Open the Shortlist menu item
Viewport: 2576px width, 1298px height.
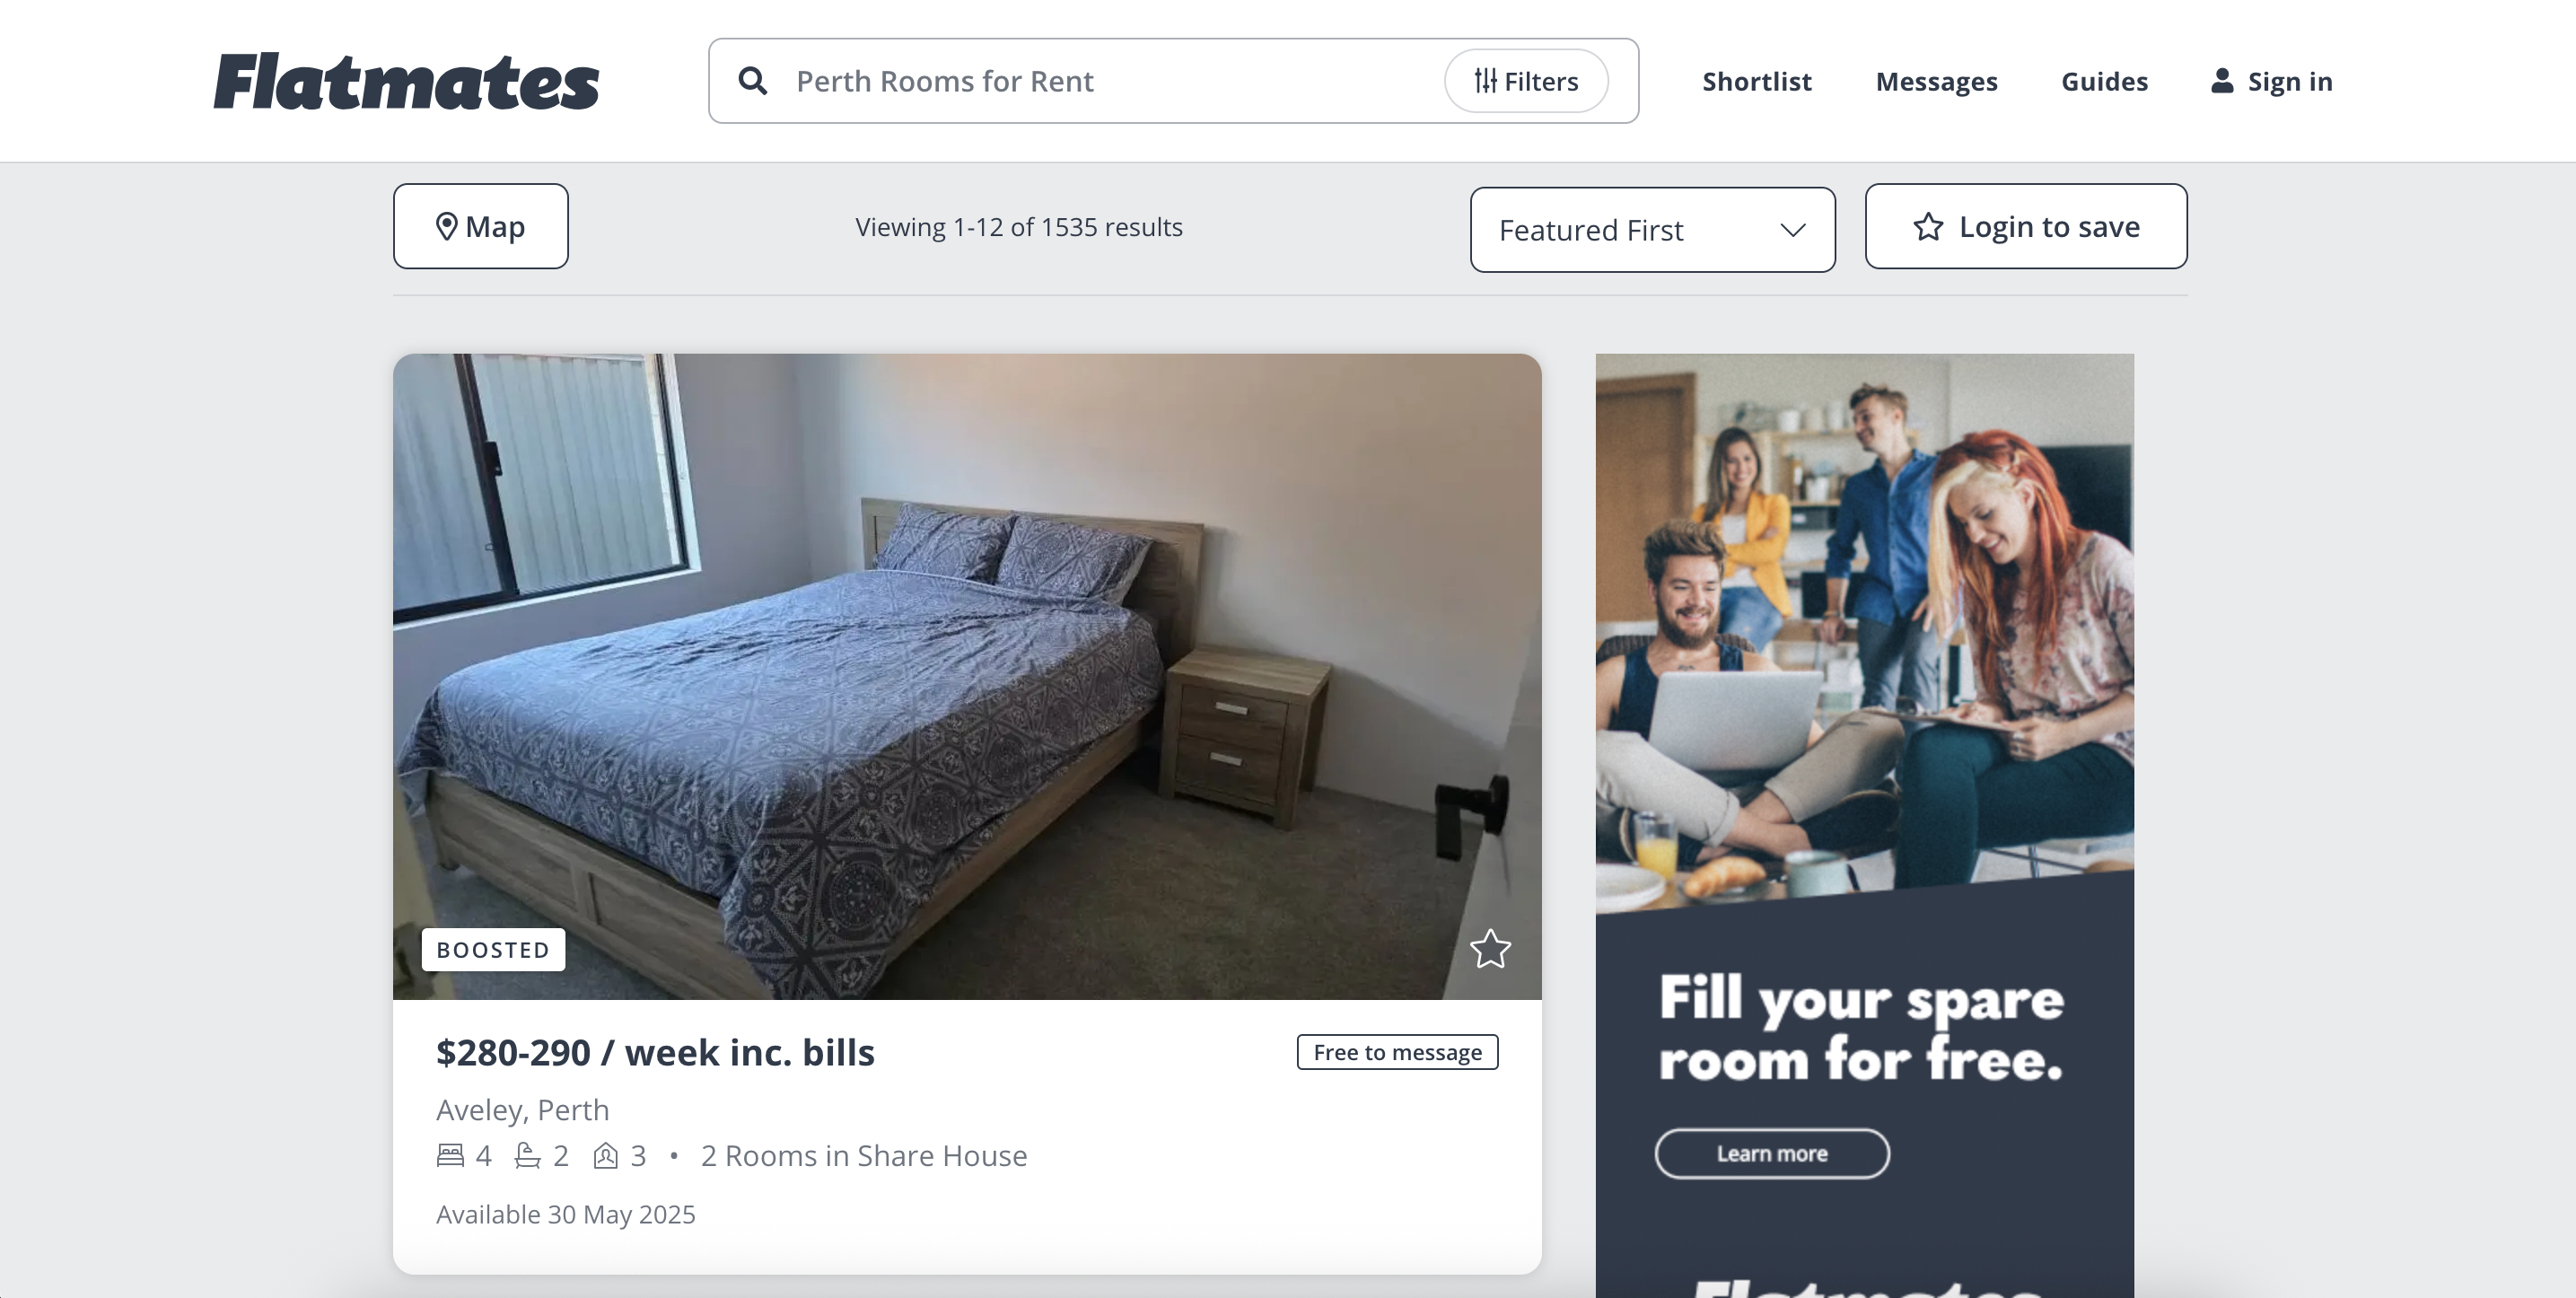(x=1757, y=81)
